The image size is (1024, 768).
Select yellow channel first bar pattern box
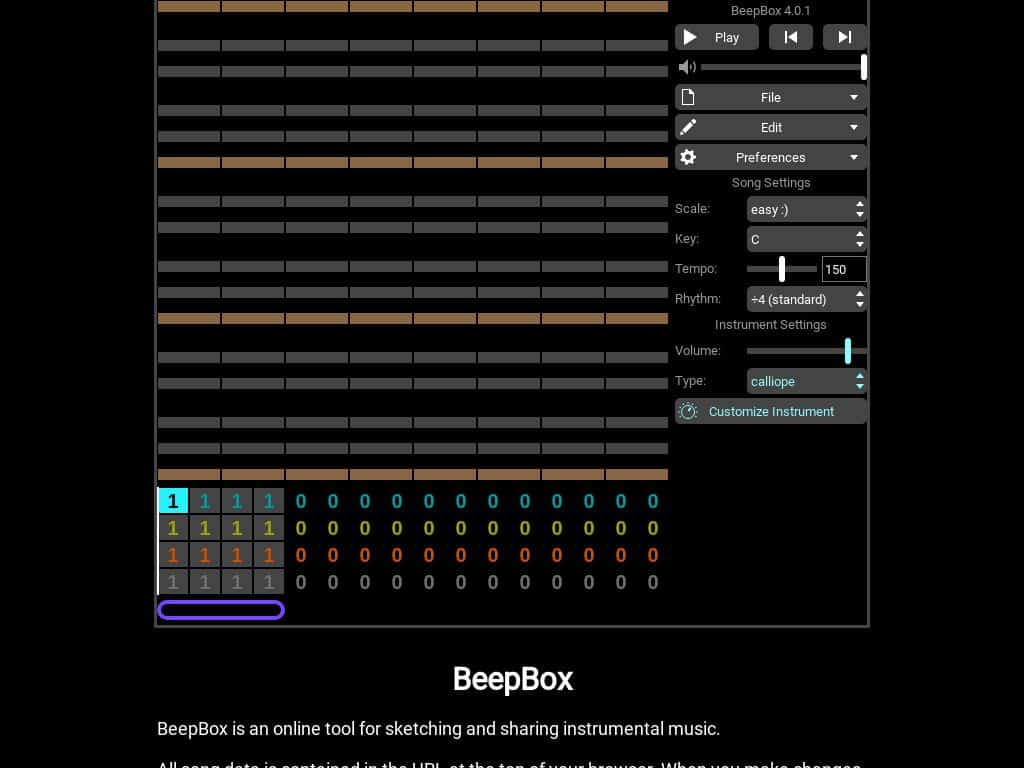[x=173, y=528]
